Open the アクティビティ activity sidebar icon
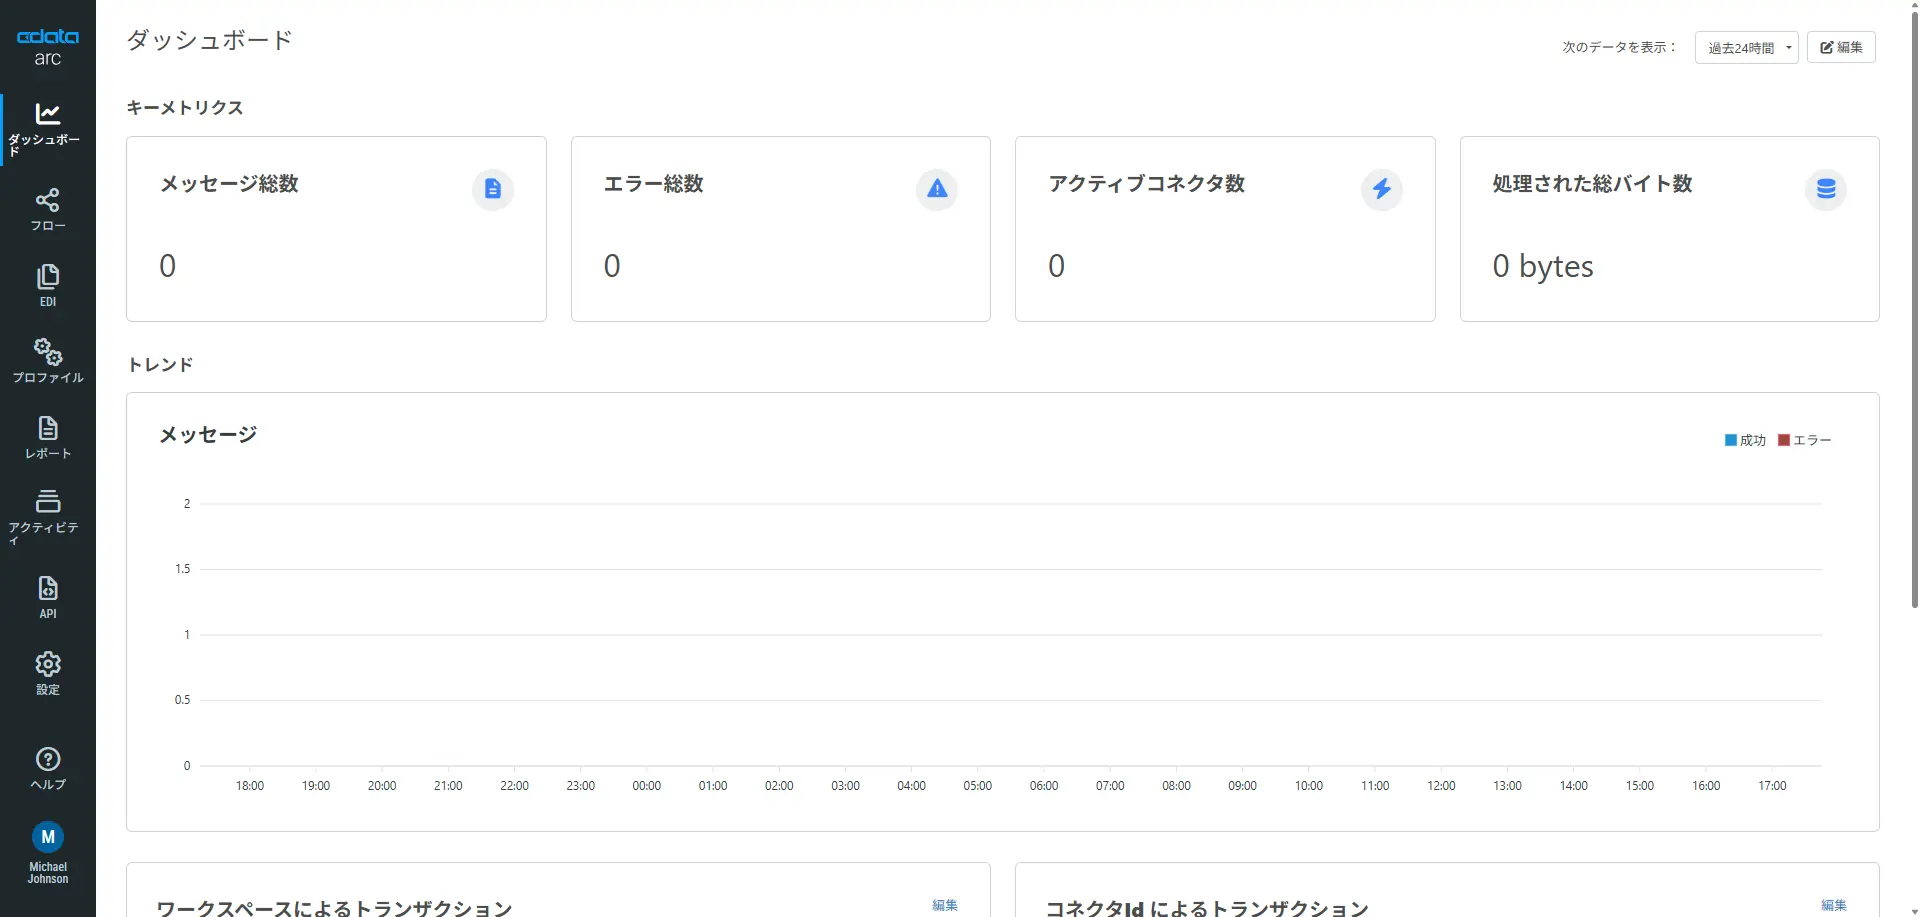Viewport: 1920px width, 917px height. pyautogui.click(x=48, y=501)
